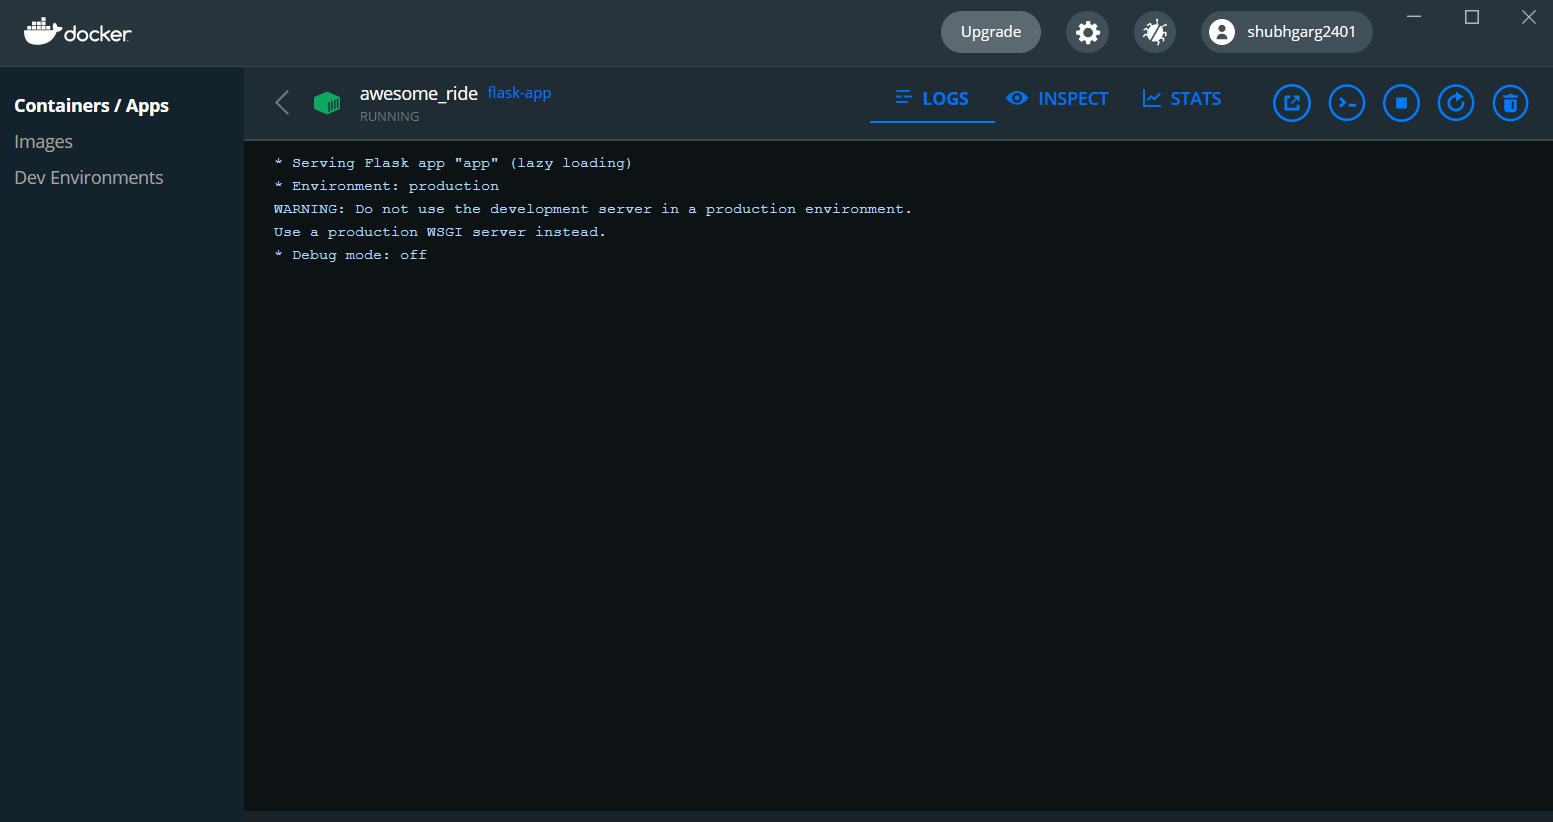Open Docker Desktop settings gear
Viewport: 1553px width, 822px height.
pyautogui.click(x=1087, y=31)
